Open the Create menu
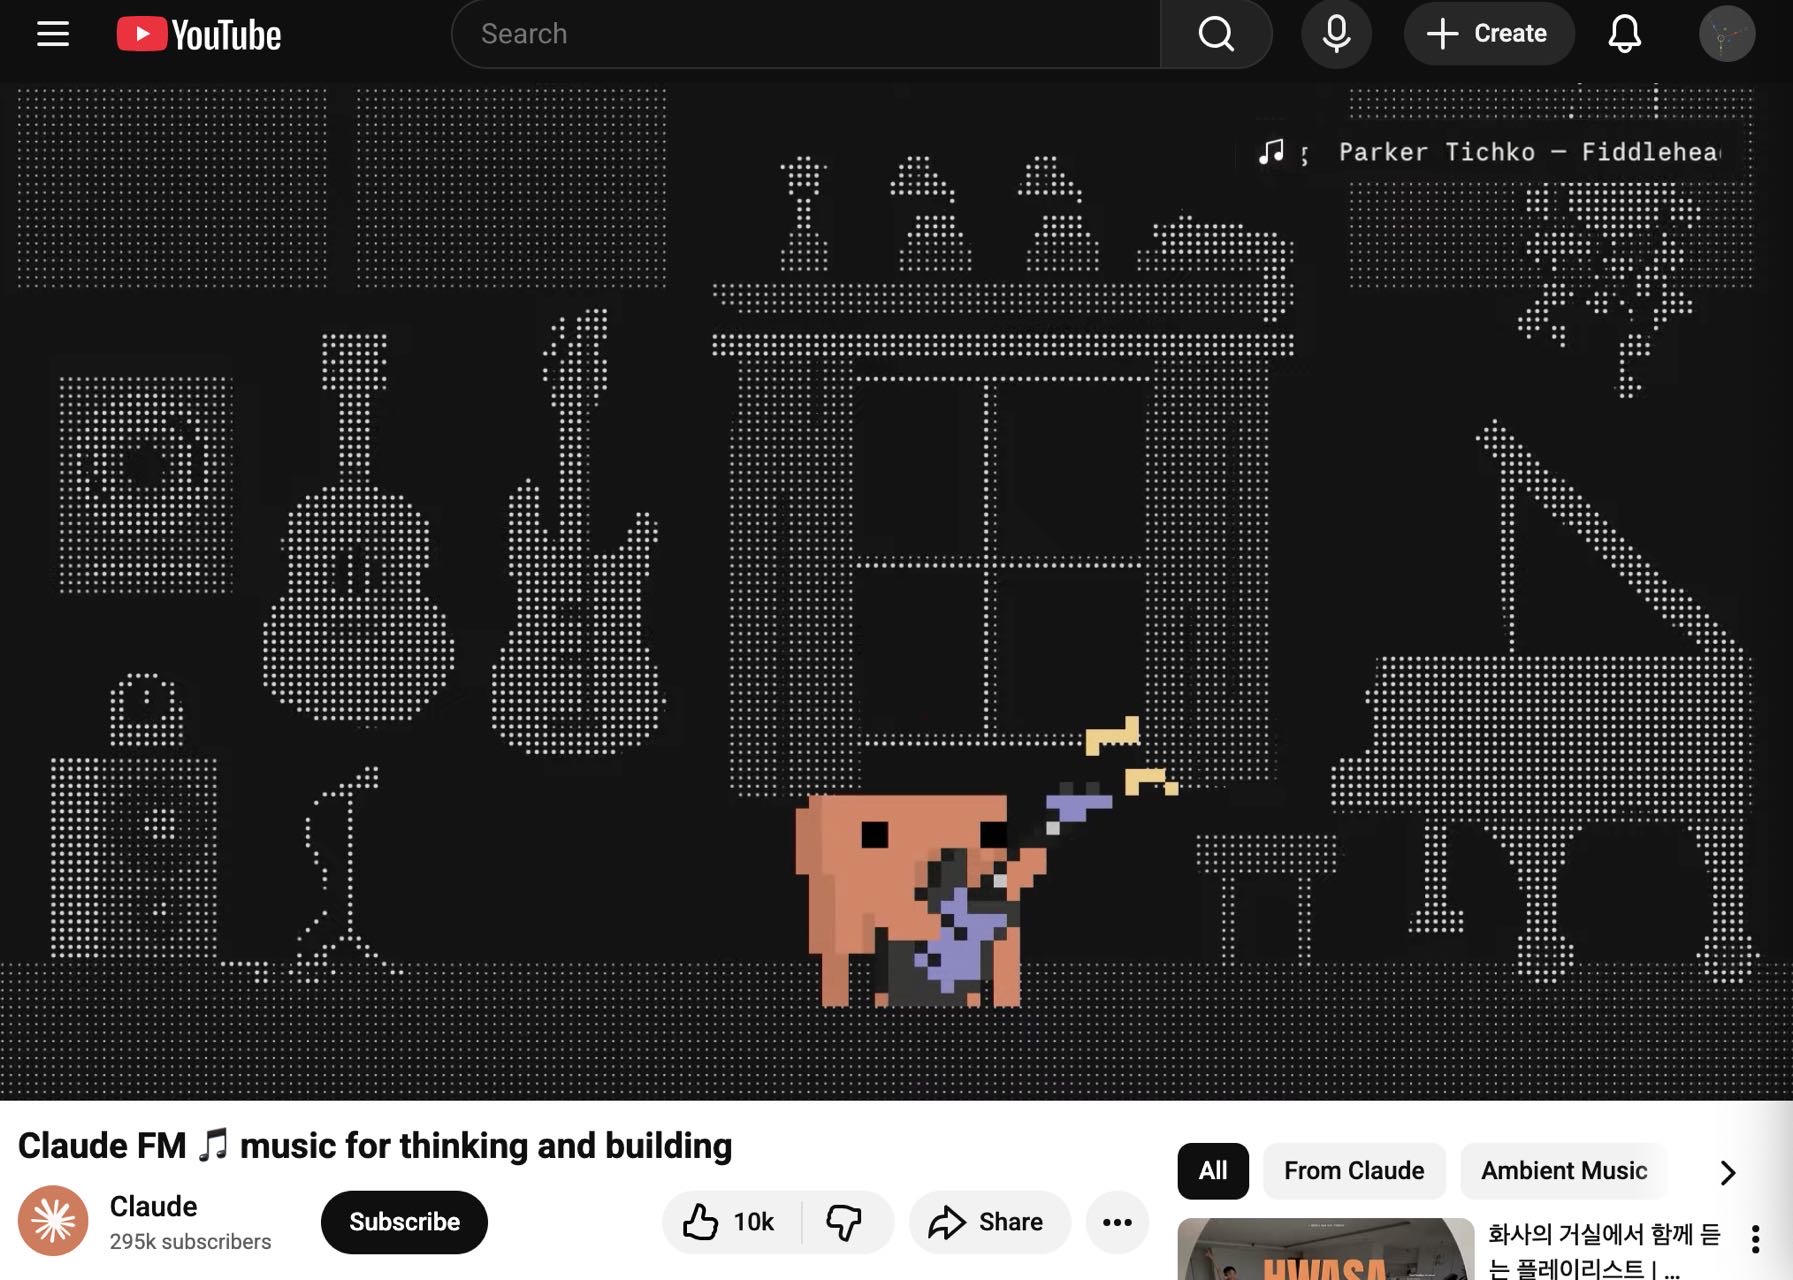The height and width of the screenshot is (1280, 1793). coord(1488,34)
